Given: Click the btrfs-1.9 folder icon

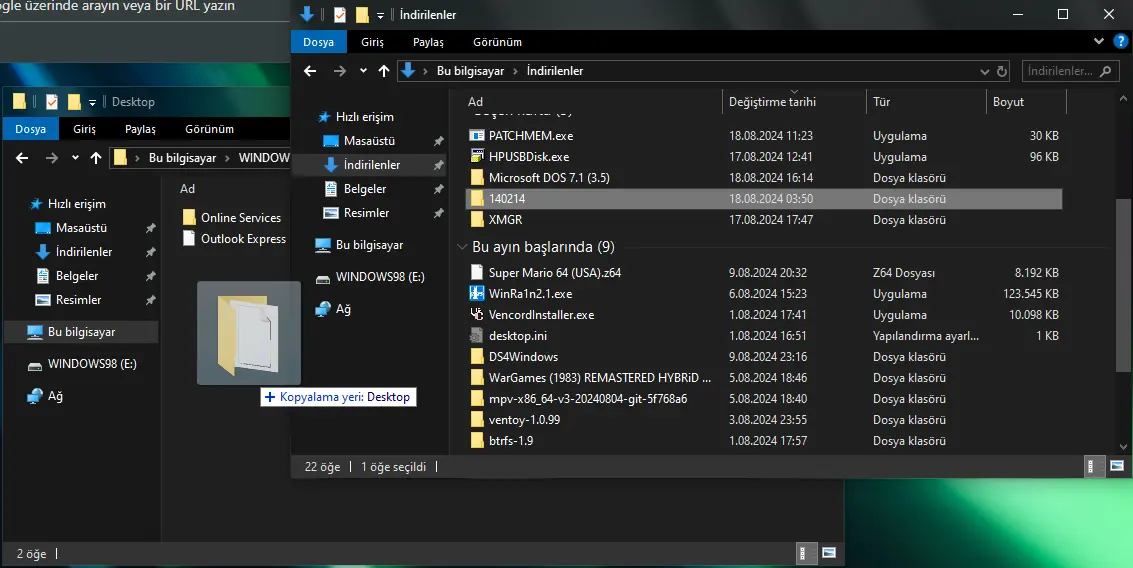Looking at the screenshot, I should coord(477,440).
